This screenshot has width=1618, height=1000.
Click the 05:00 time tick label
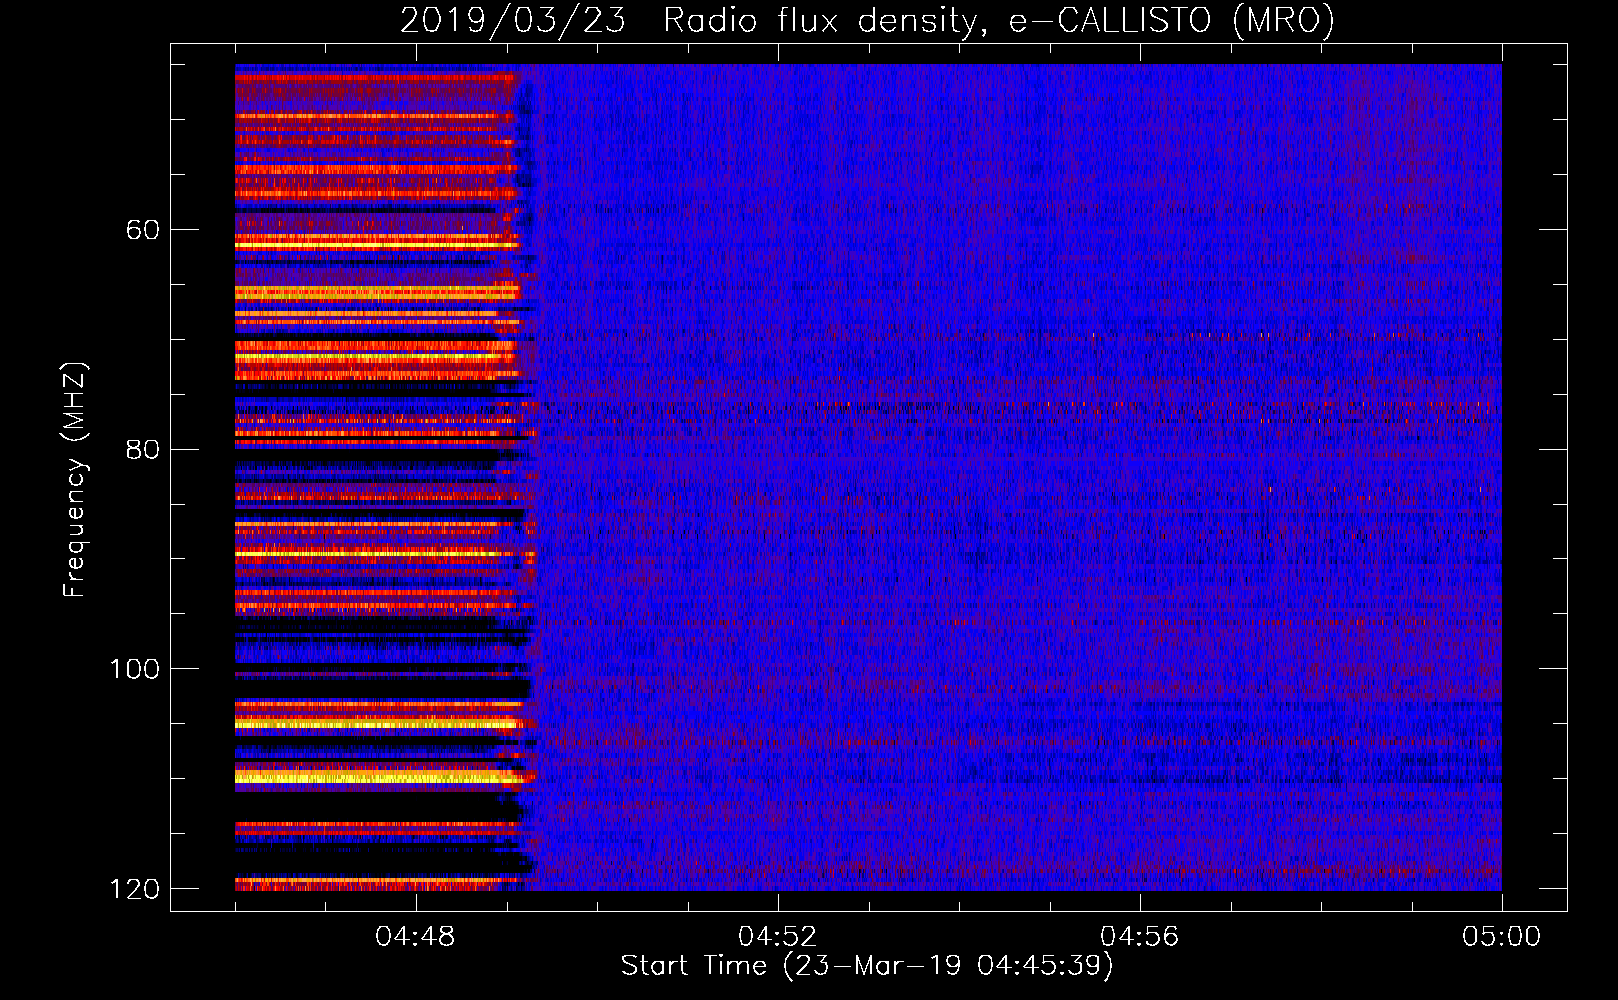pyautogui.click(x=1502, y=936)
